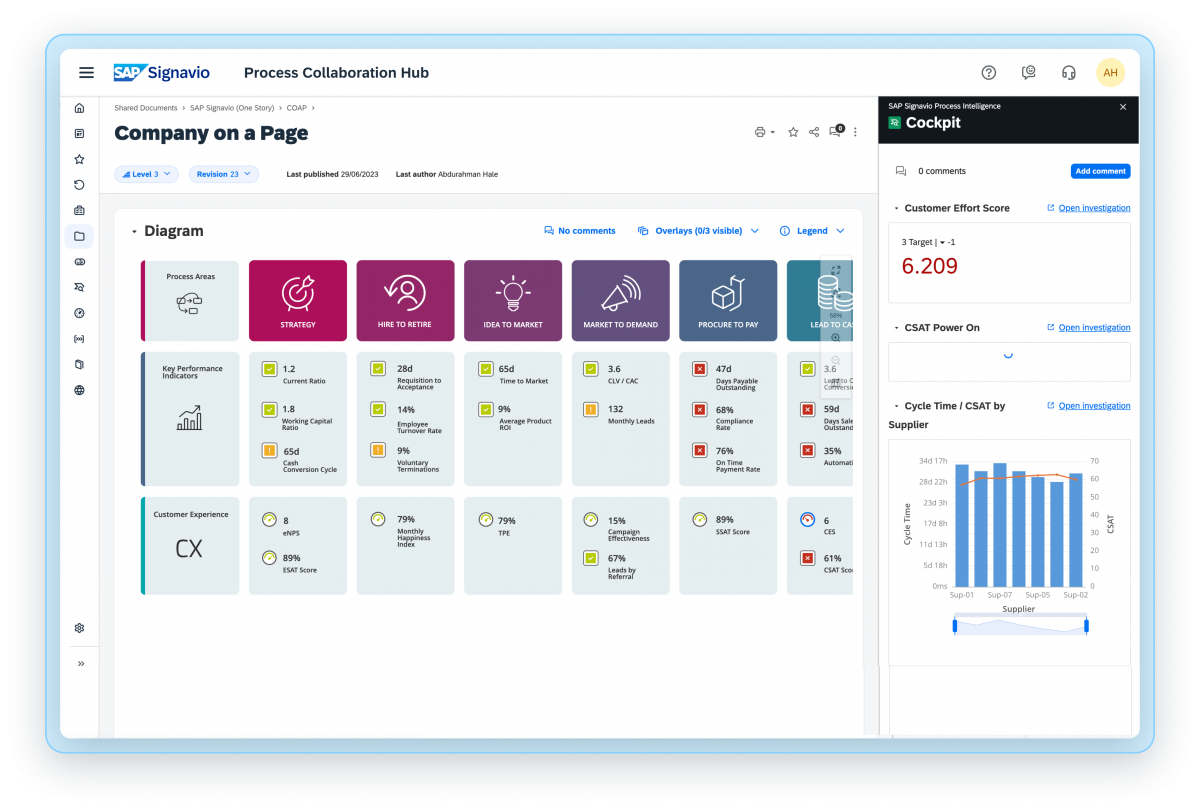Click the AH avatar in the top bar
Screen dimensions: 1200x810
point(1111,72)
